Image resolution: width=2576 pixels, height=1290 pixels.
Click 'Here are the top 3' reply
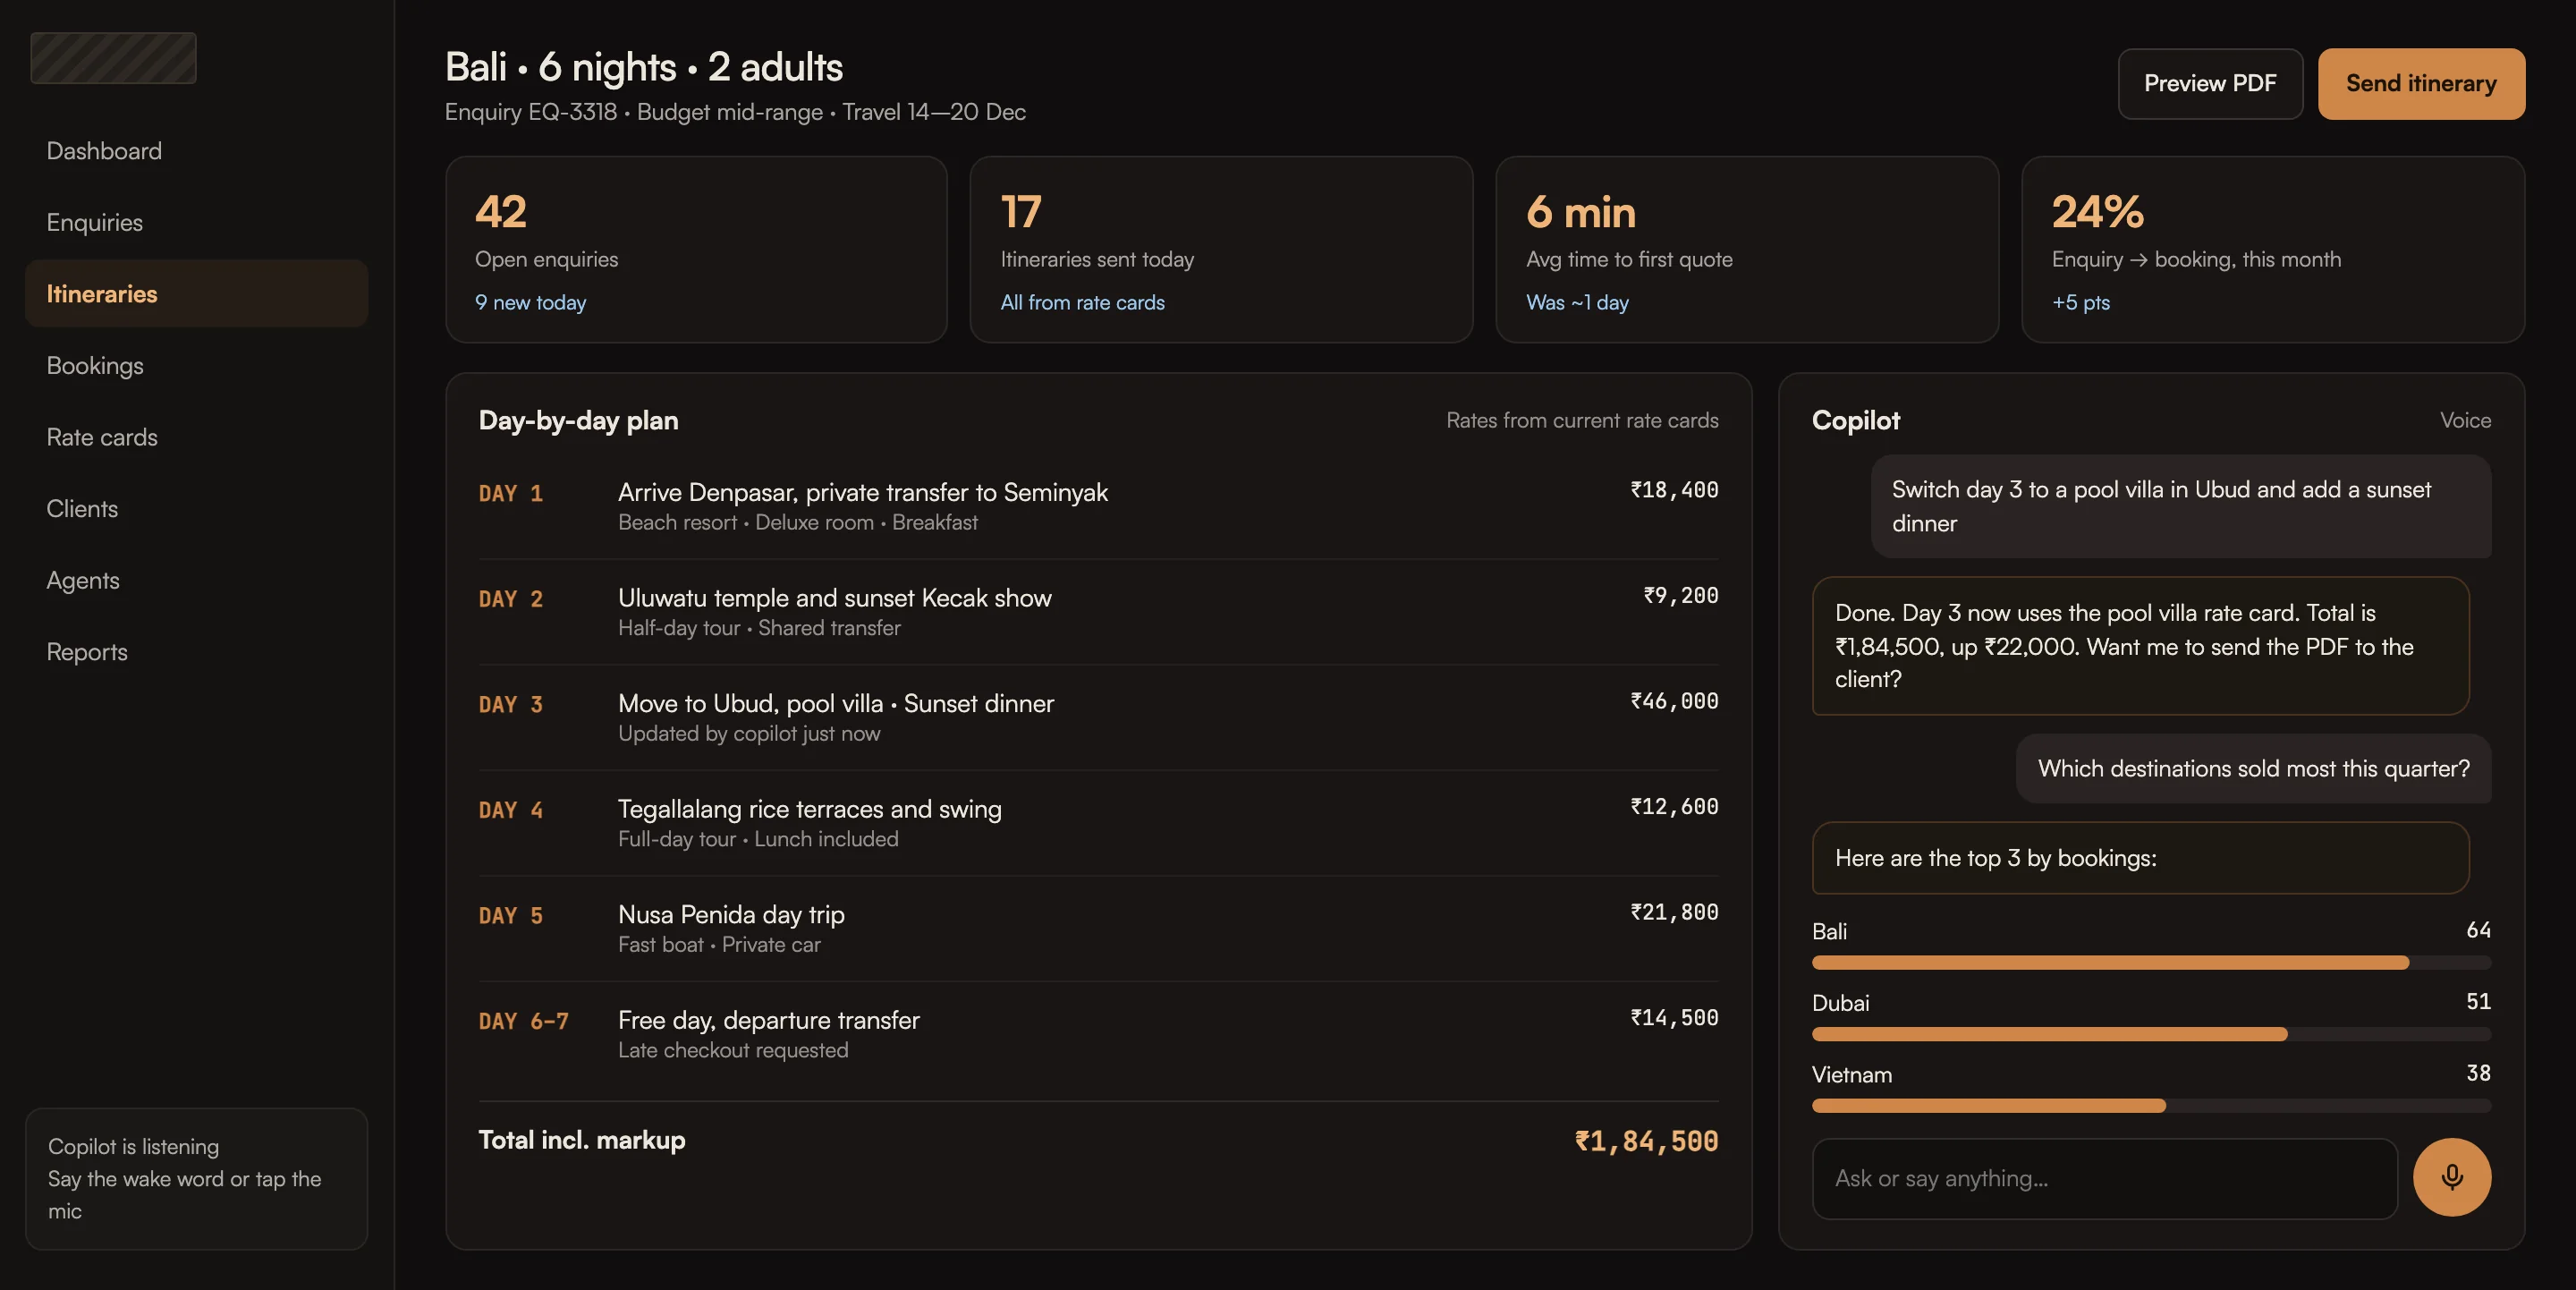[x=2140, y=858]
